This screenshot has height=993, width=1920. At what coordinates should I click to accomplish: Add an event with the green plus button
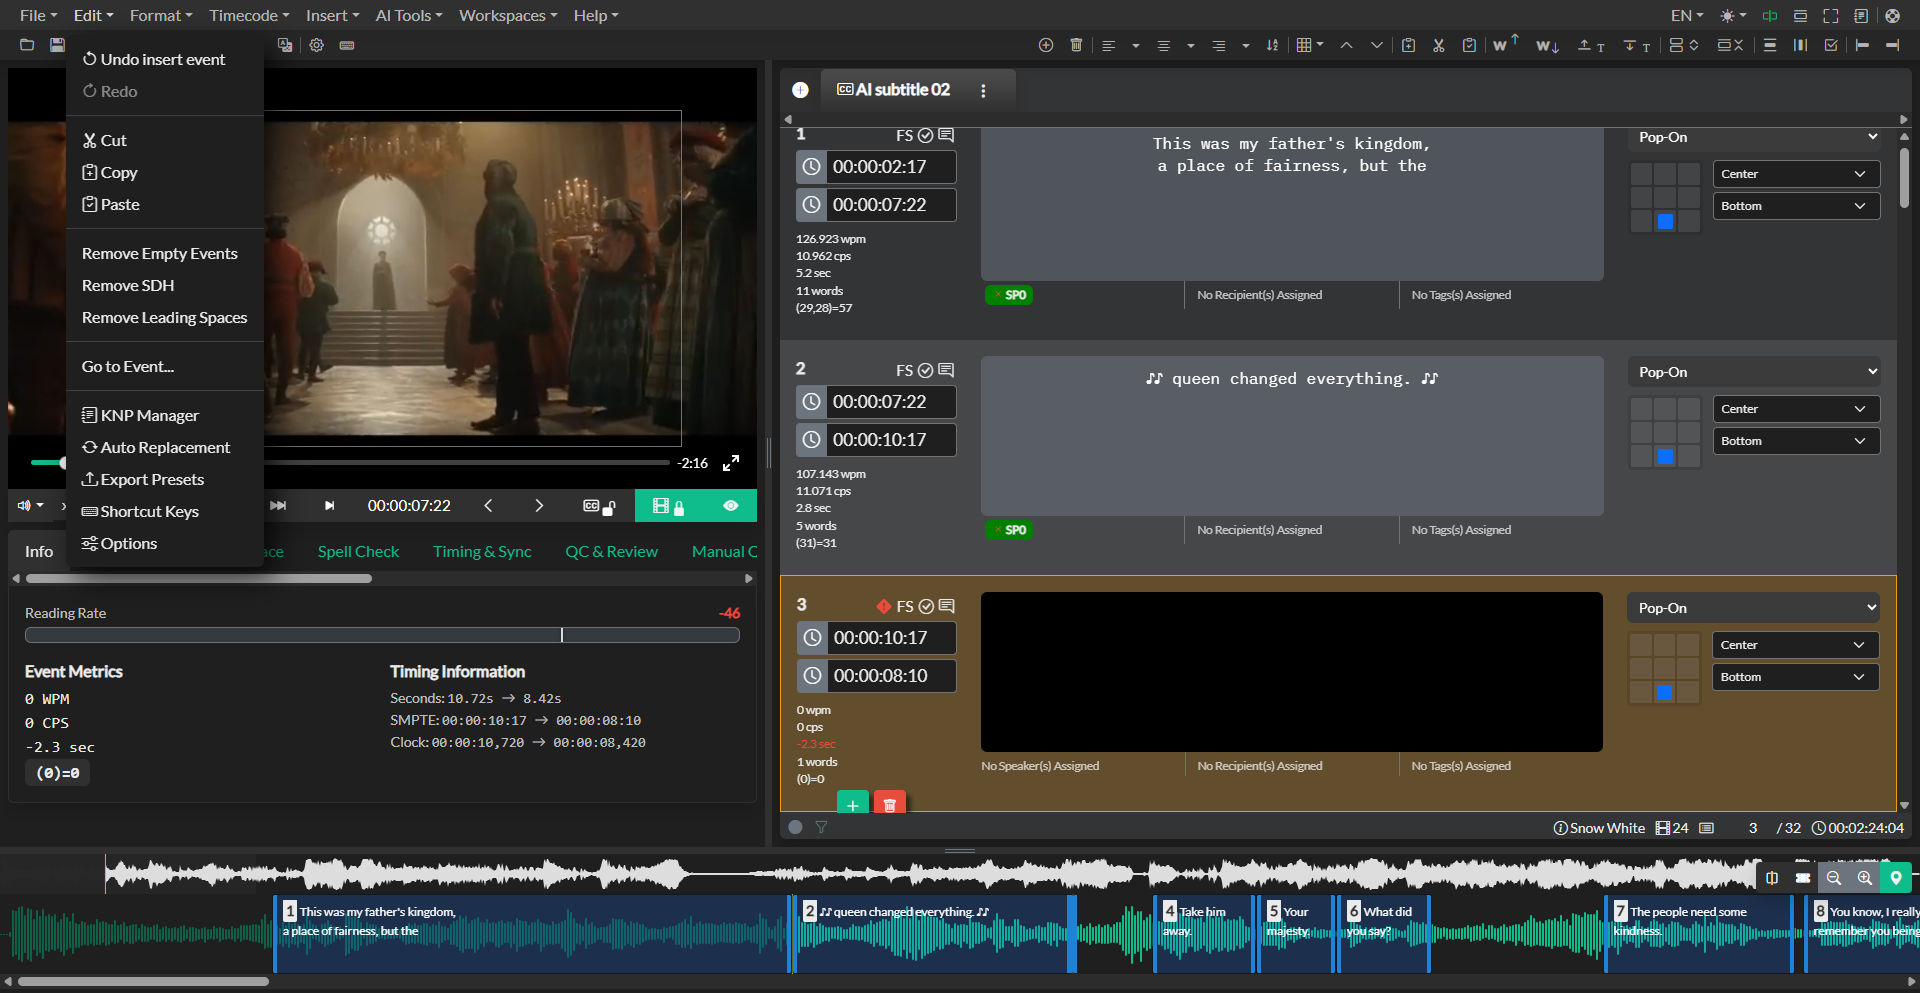(852, 804)
